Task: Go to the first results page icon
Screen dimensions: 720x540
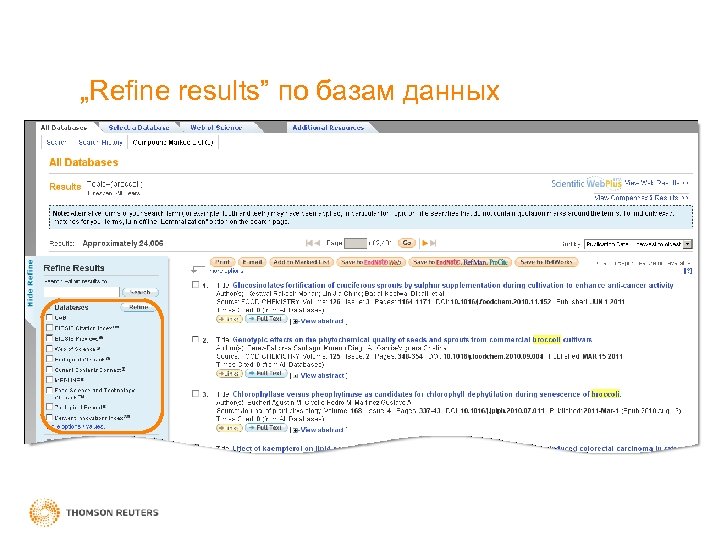Action: pyautogui.click(x=309, y=243)
